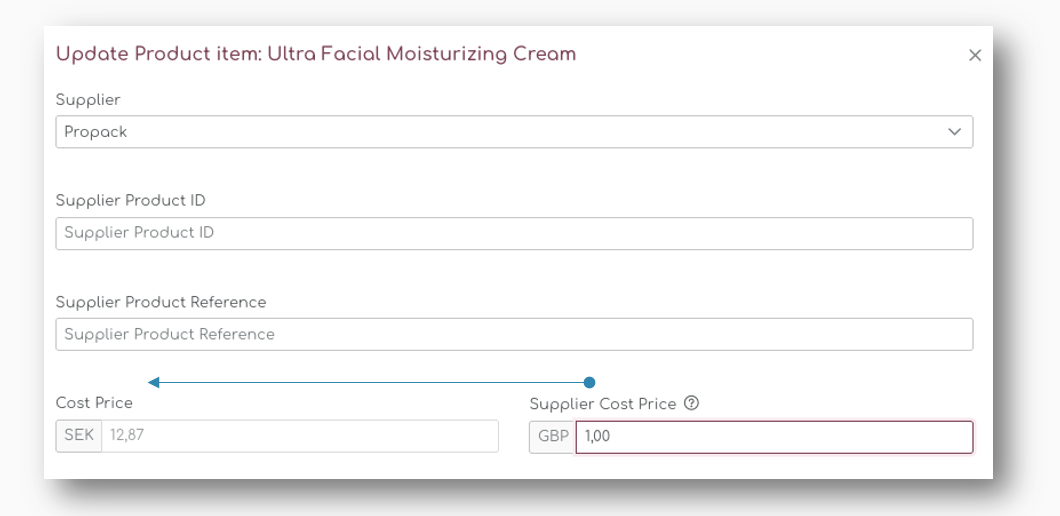The image size is (1060, 516).
Task: Click the Supplier Cost Price field showing 1,00
Action: pyautogui.click(x=774, y=437)
